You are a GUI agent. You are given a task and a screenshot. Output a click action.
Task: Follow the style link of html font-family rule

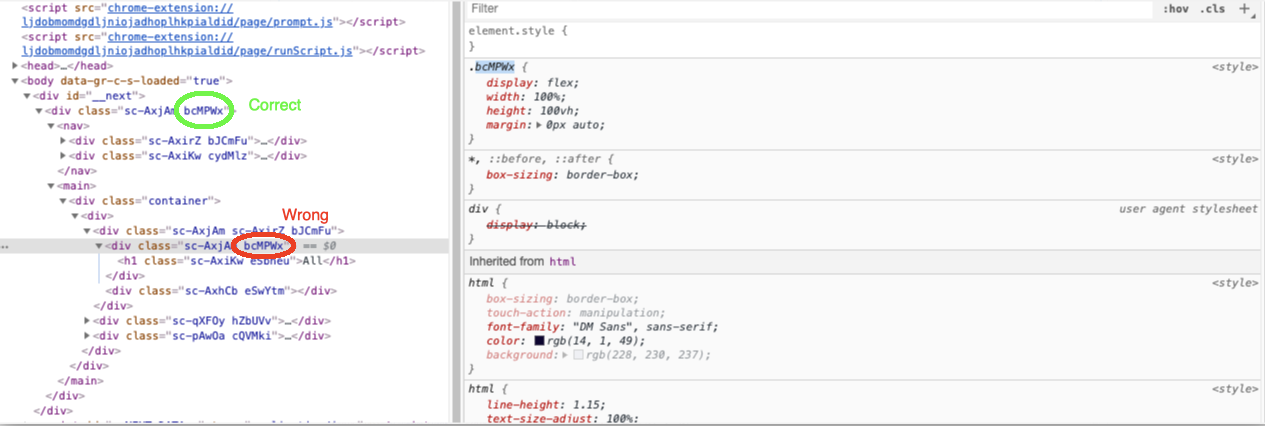pyautogui.click(x=1234, y=283)
